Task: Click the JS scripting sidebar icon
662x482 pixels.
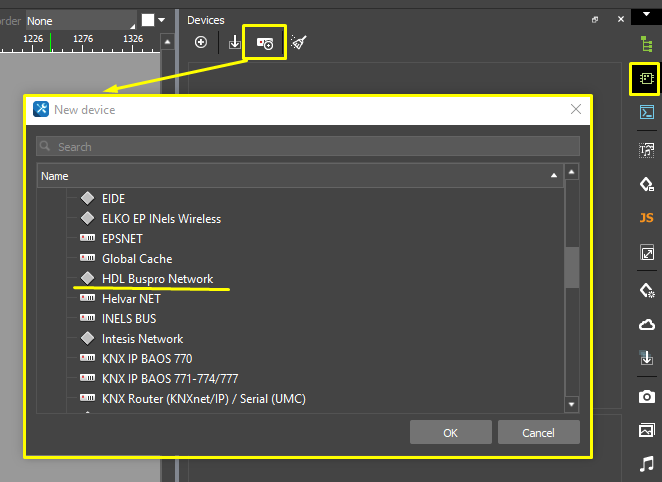Action: [x=646, y=217]
